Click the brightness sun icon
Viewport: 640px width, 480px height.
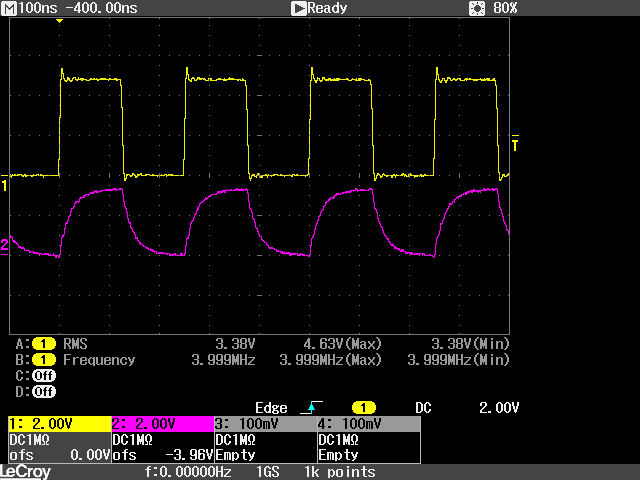477,8
